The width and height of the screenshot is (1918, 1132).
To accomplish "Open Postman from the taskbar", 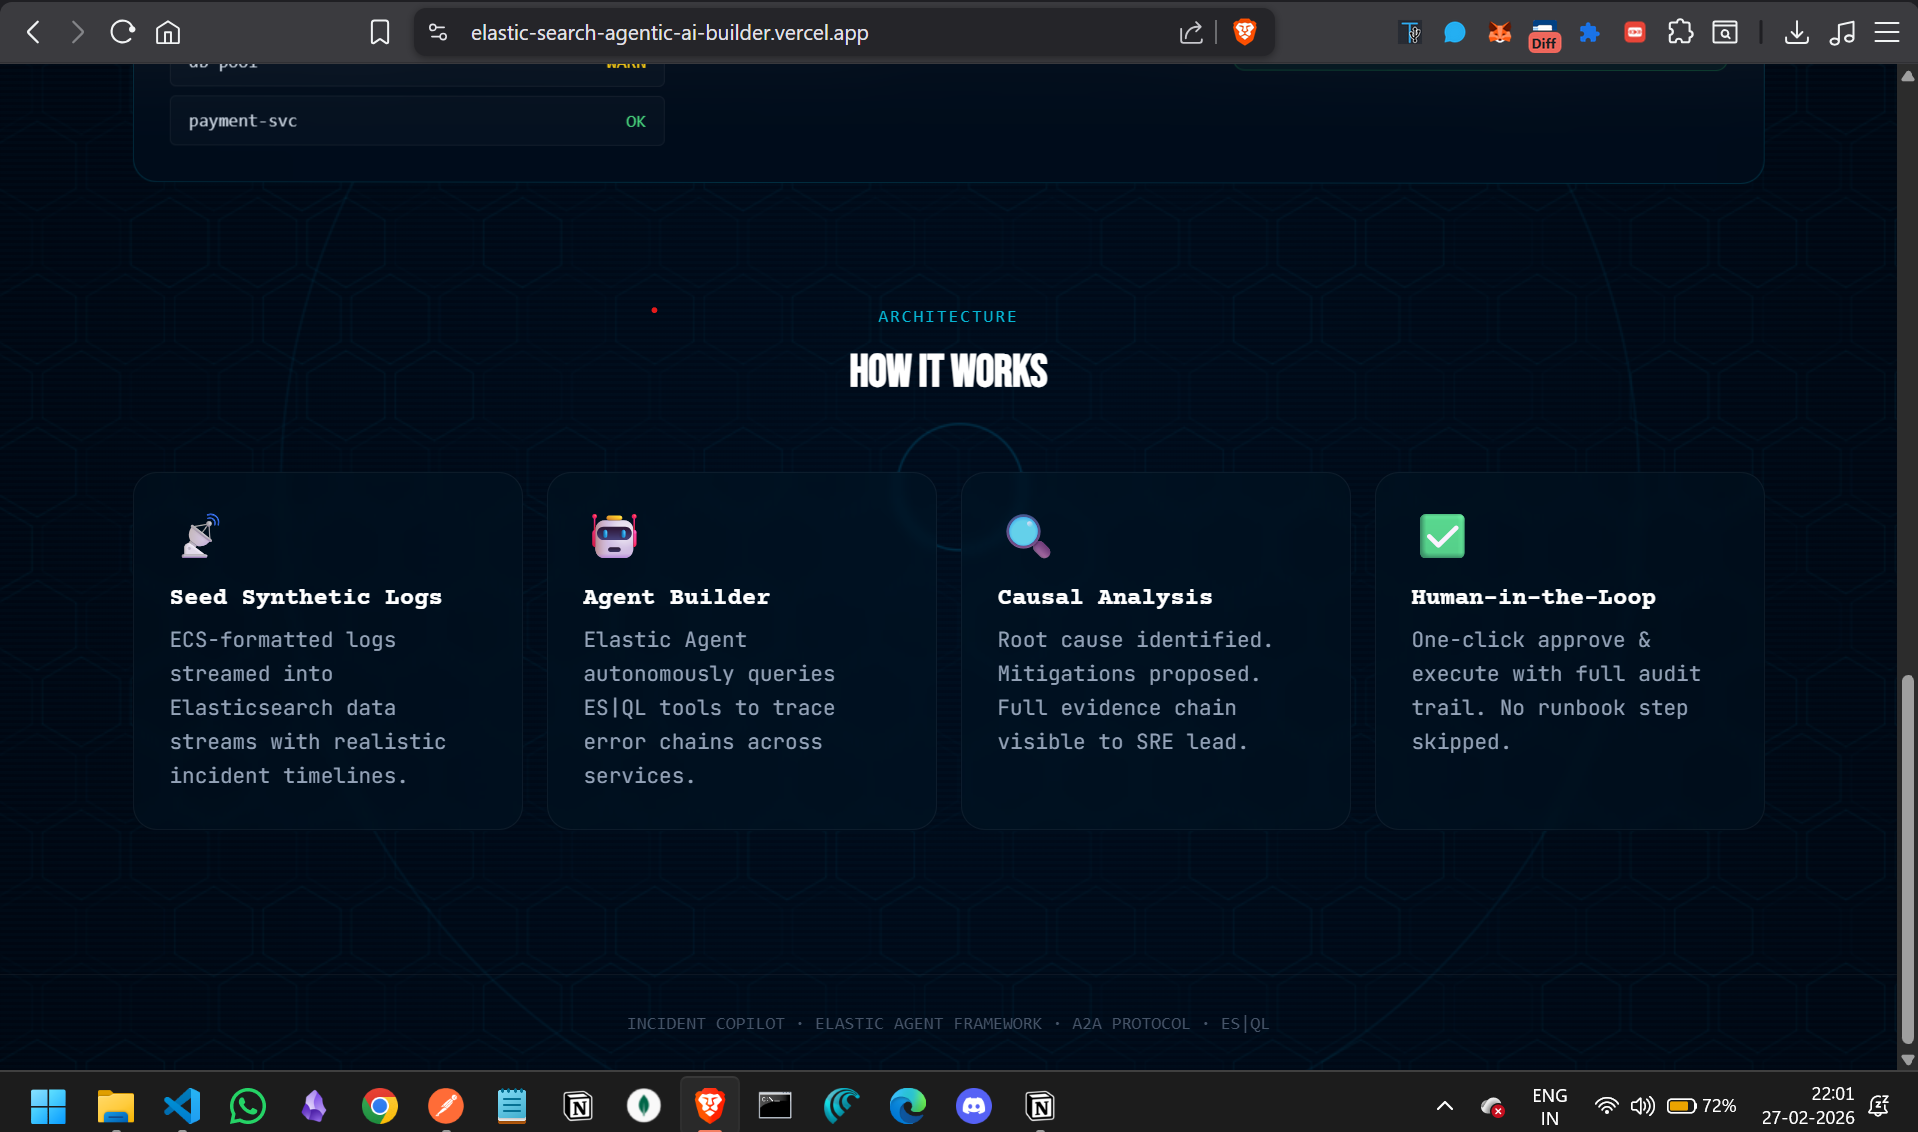I will [446, 1106].
